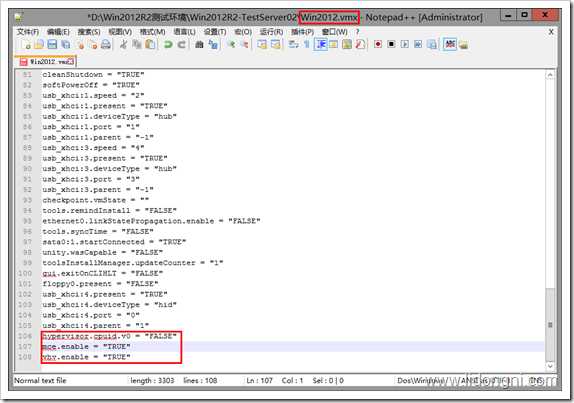Stop macro recording with black square icon

391,44
